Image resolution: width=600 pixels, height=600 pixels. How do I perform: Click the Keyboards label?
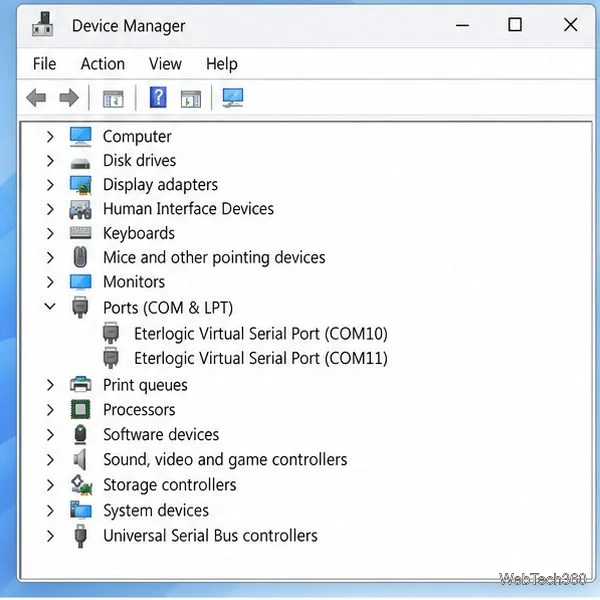(x=139, y=233)
